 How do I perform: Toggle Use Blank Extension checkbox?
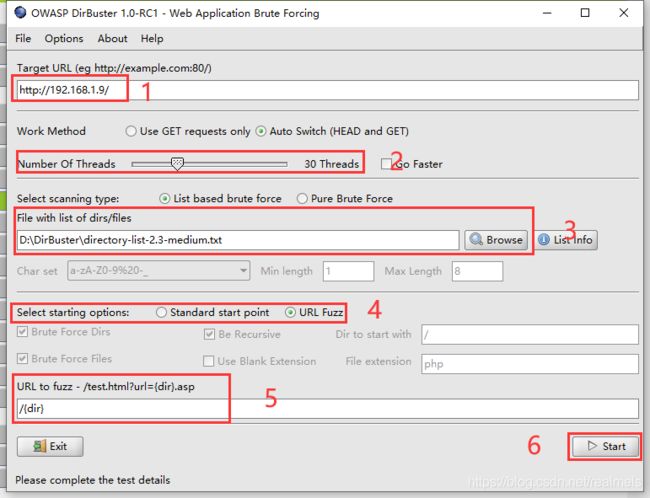click(x=209, y=361)
